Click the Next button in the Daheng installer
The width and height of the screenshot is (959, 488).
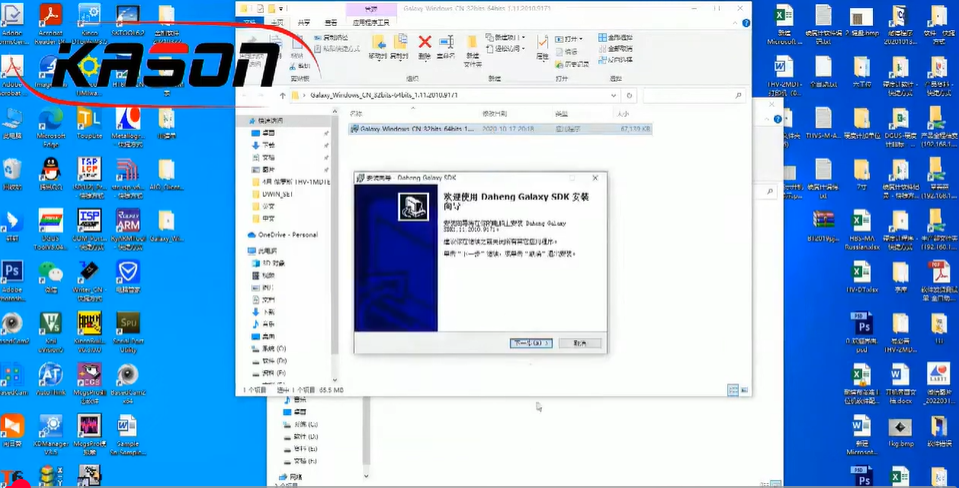pos(530,342)
